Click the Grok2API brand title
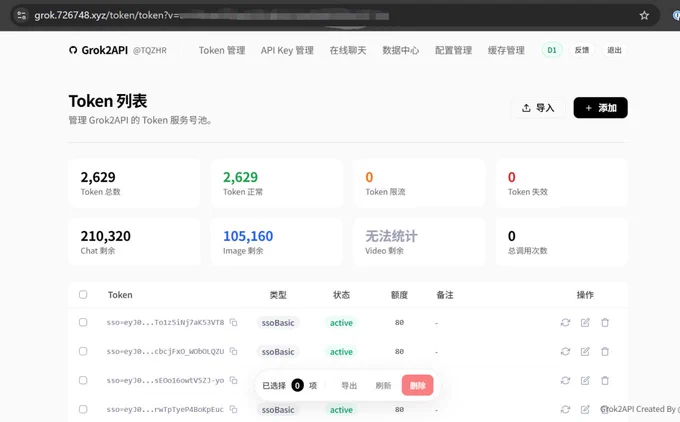This screenshot has width=680, height=422. pyautogui.click(x=105, y=50)
